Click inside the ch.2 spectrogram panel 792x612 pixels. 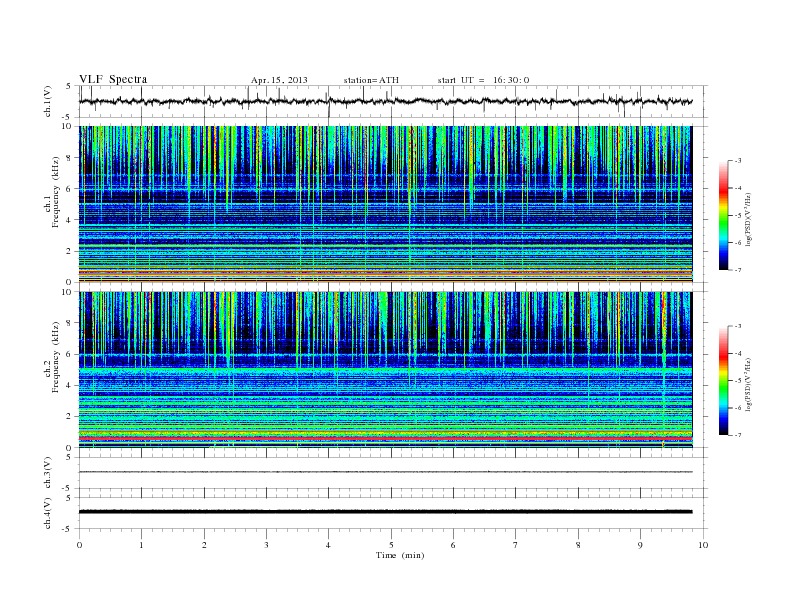(385, 370)
